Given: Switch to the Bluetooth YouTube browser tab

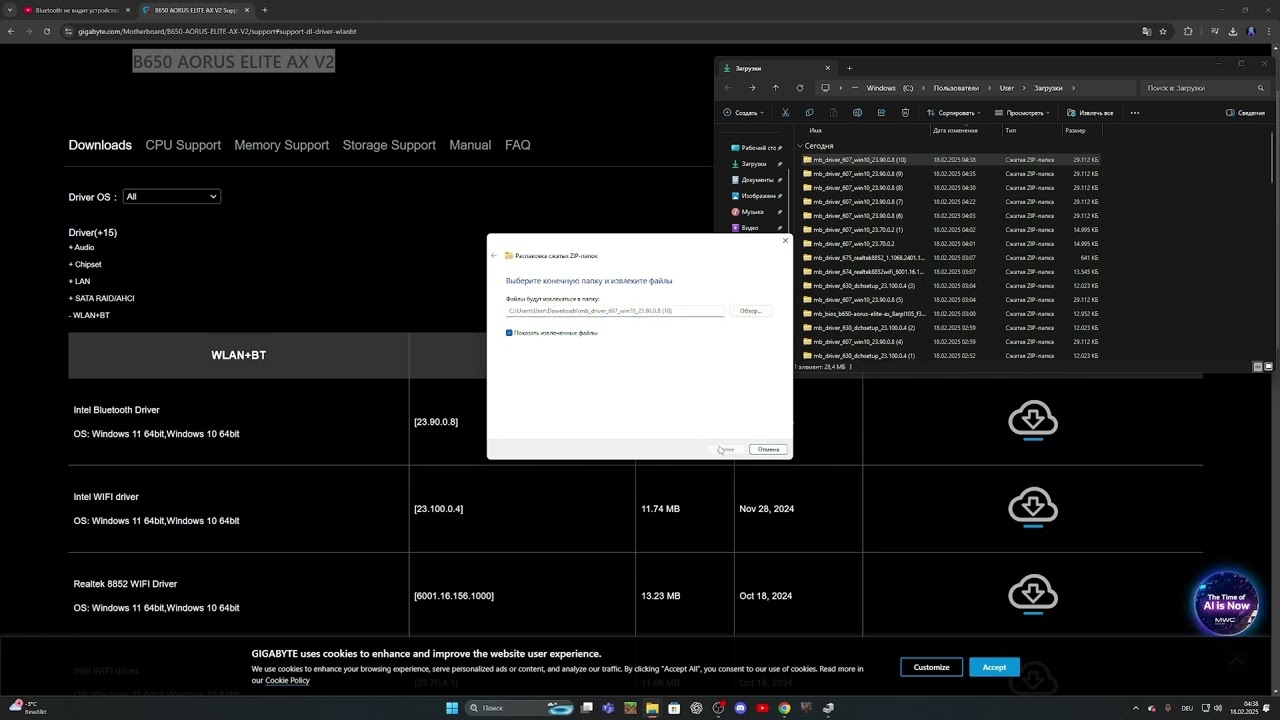Looking at the screenshot, I should point(75,10).
